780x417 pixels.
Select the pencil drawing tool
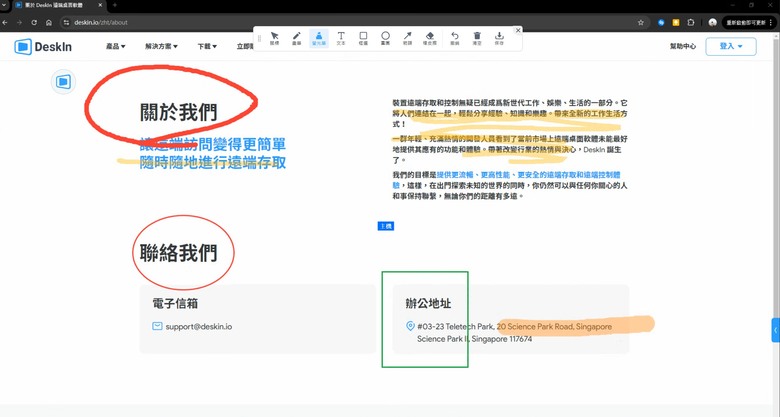296,38
